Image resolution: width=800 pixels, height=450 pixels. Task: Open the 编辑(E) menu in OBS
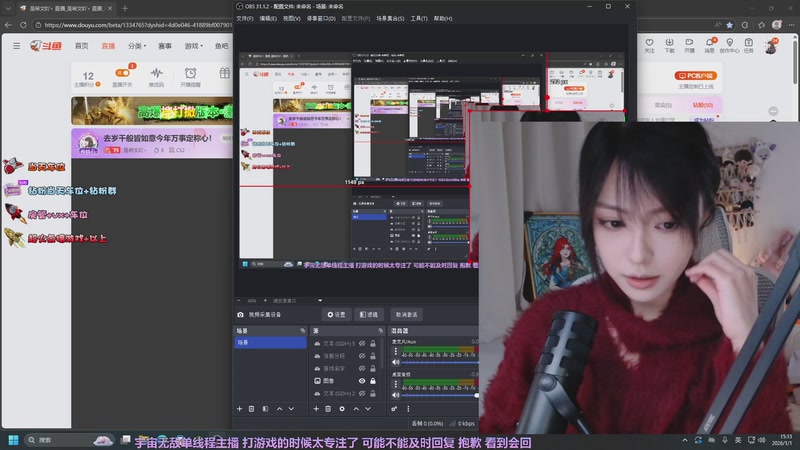point(268,18)
